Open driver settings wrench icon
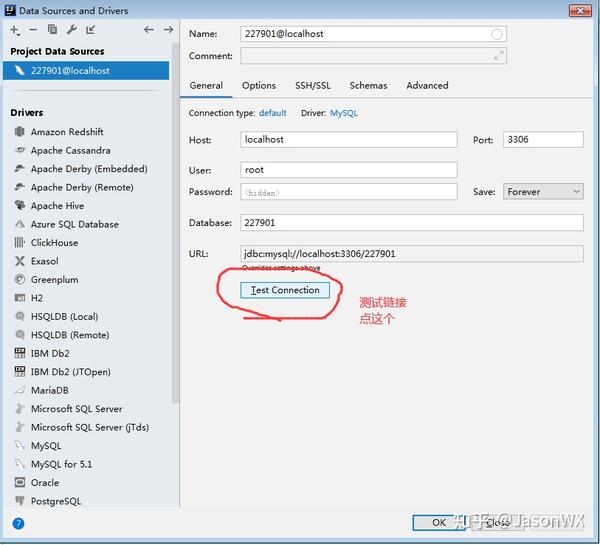The width and height of the screenshot is (600, 545). (x=72, y=29)
